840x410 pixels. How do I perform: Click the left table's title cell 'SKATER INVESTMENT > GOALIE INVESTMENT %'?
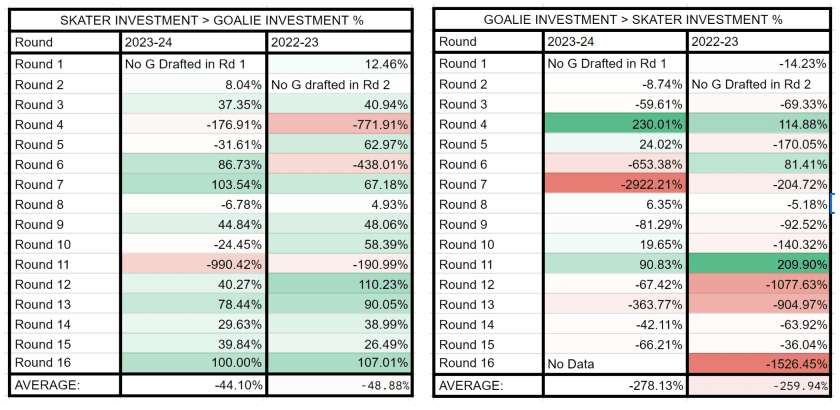pyautogui.click(x=211, y=20)
